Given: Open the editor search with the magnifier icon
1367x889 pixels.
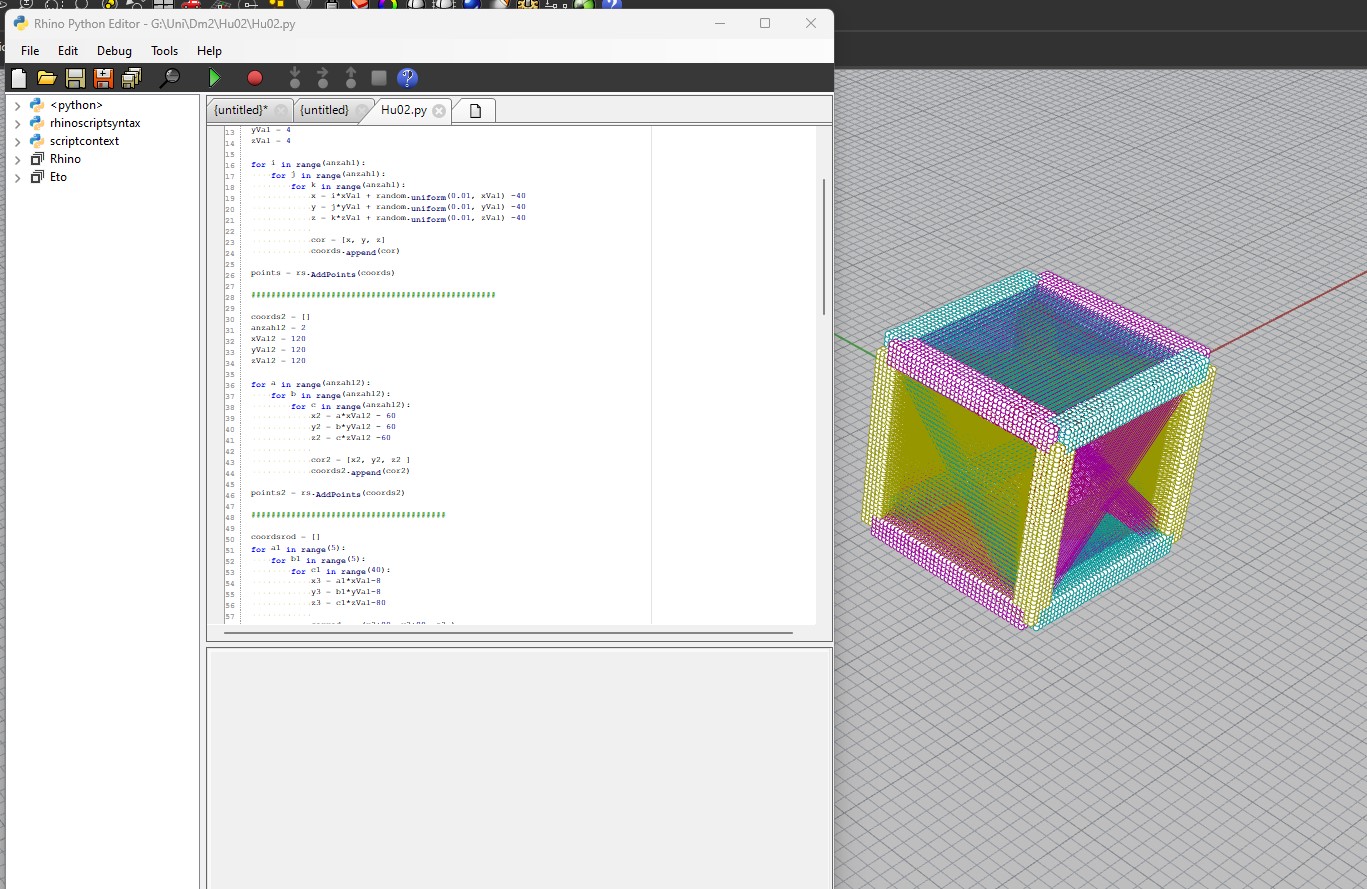Looking at the screenshot, I should pos(171,77).
